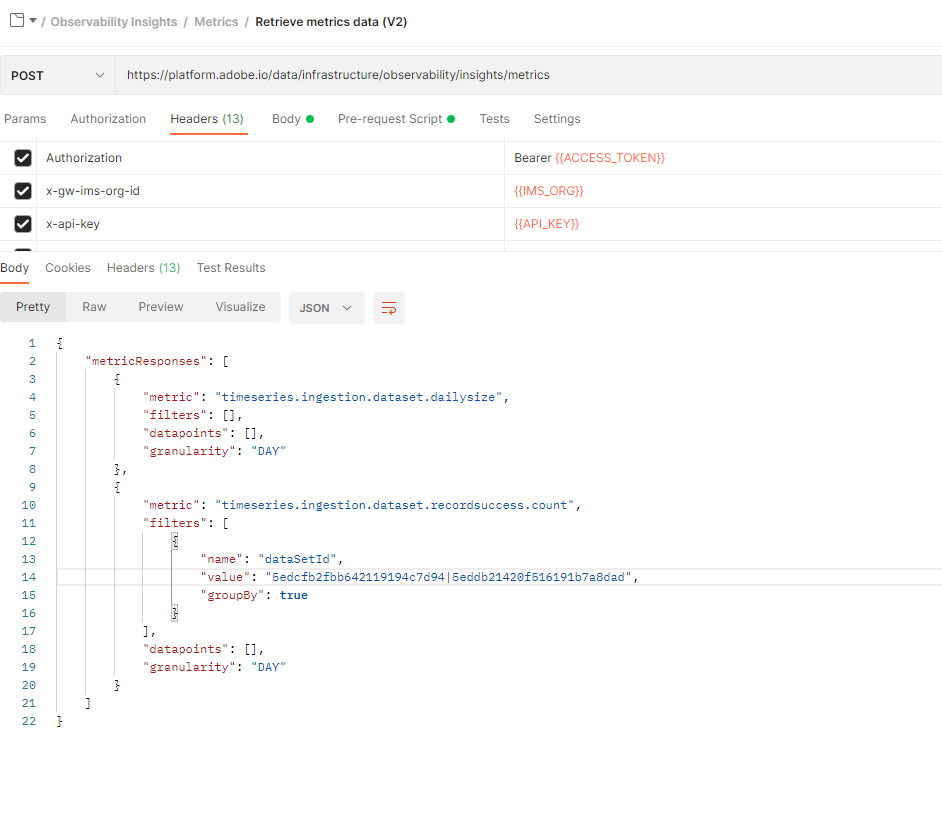Expand the JSON format dropdown
Viewport: 942px width, 815px height.
click(x=327, y=308)
